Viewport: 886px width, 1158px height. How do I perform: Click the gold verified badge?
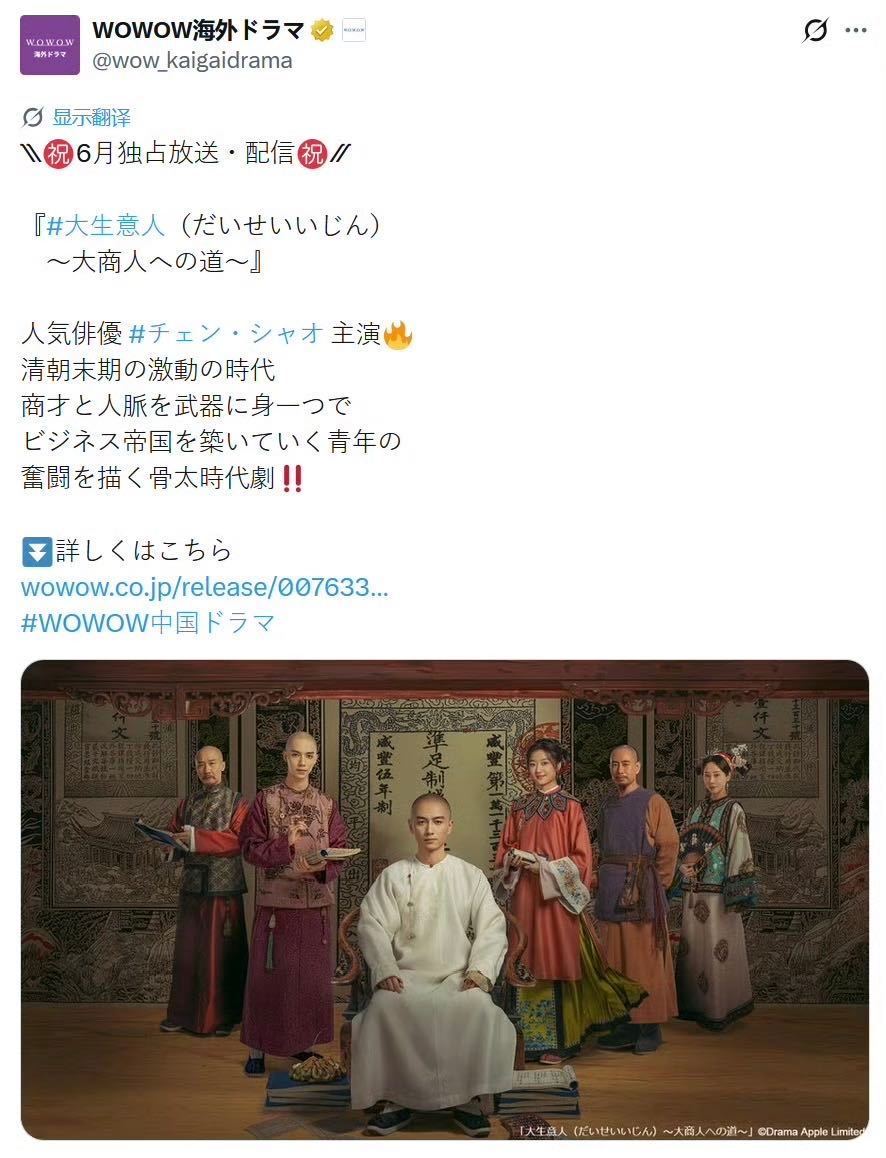coord(323,31)
